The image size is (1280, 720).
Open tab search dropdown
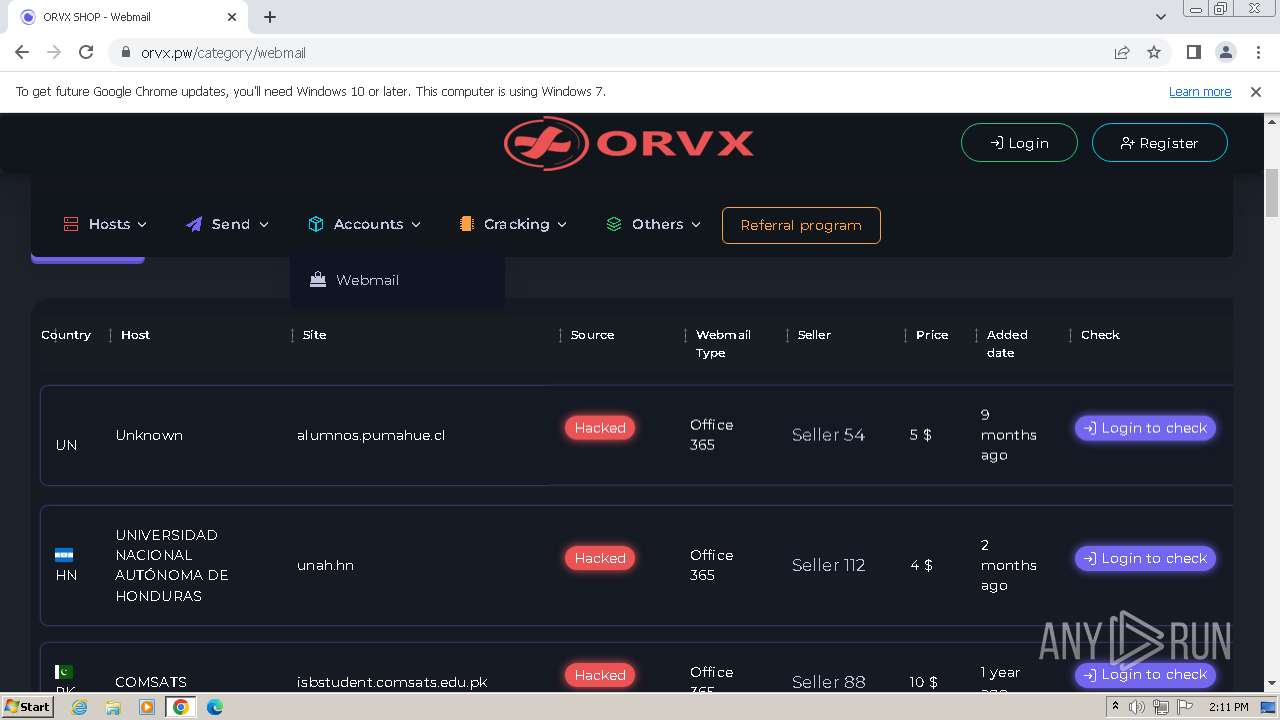tap(1161, 17)
